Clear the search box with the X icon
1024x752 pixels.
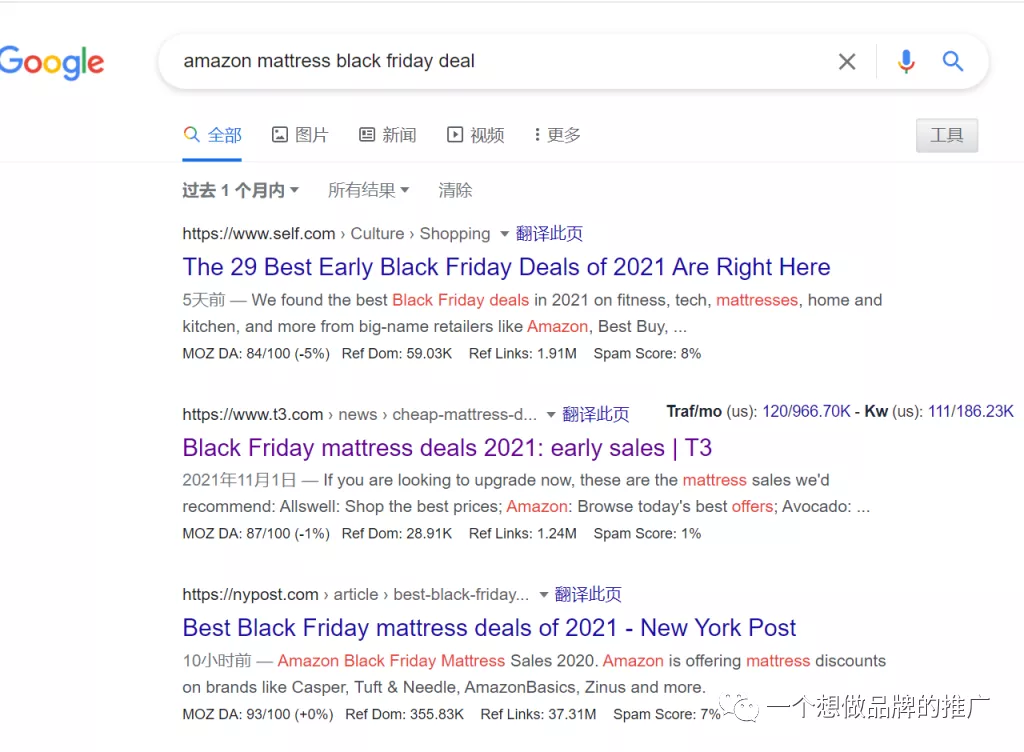tap(846, 62)
